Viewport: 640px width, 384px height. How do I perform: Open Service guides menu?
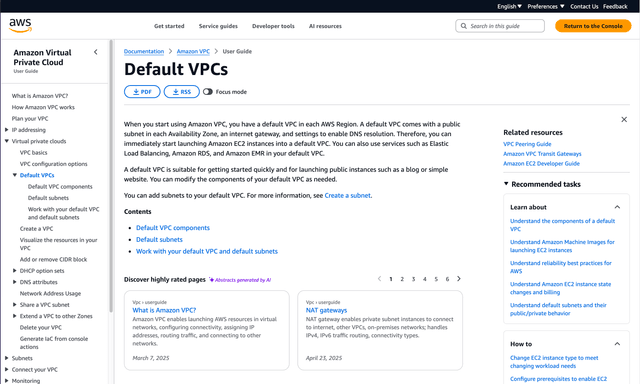click(x=218, y=26)
